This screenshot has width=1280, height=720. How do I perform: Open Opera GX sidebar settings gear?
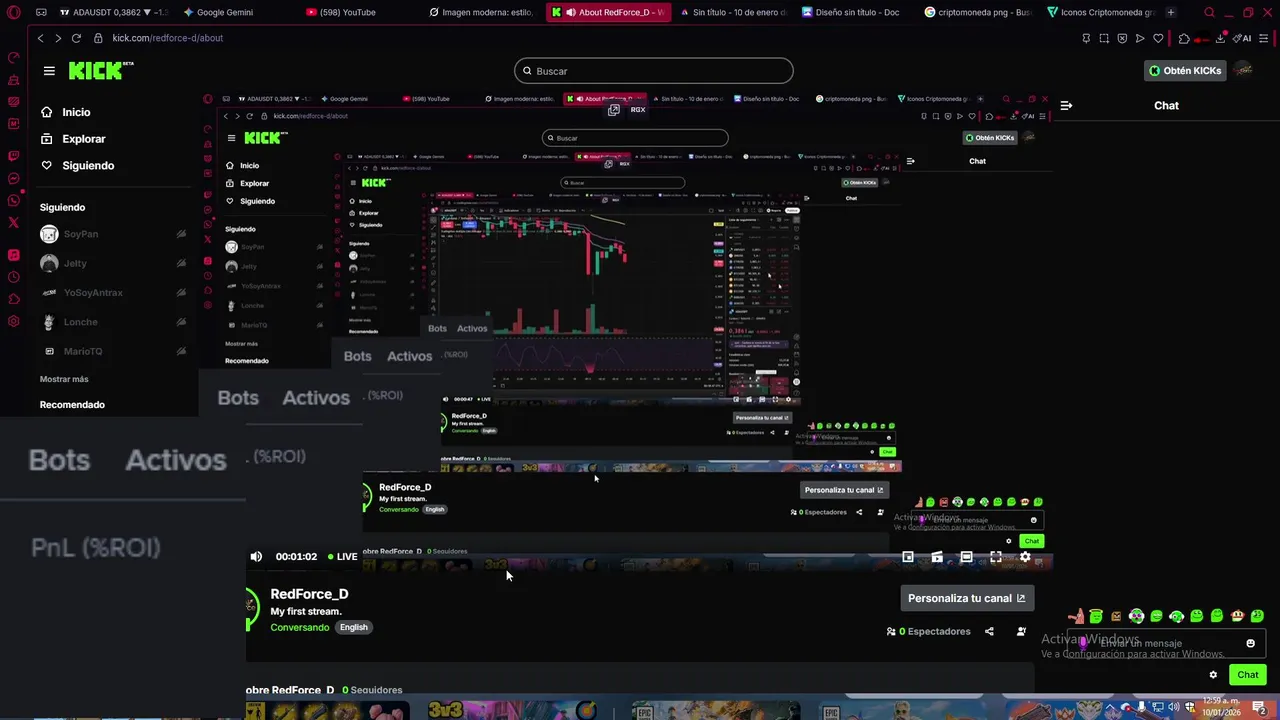point(13,321)
